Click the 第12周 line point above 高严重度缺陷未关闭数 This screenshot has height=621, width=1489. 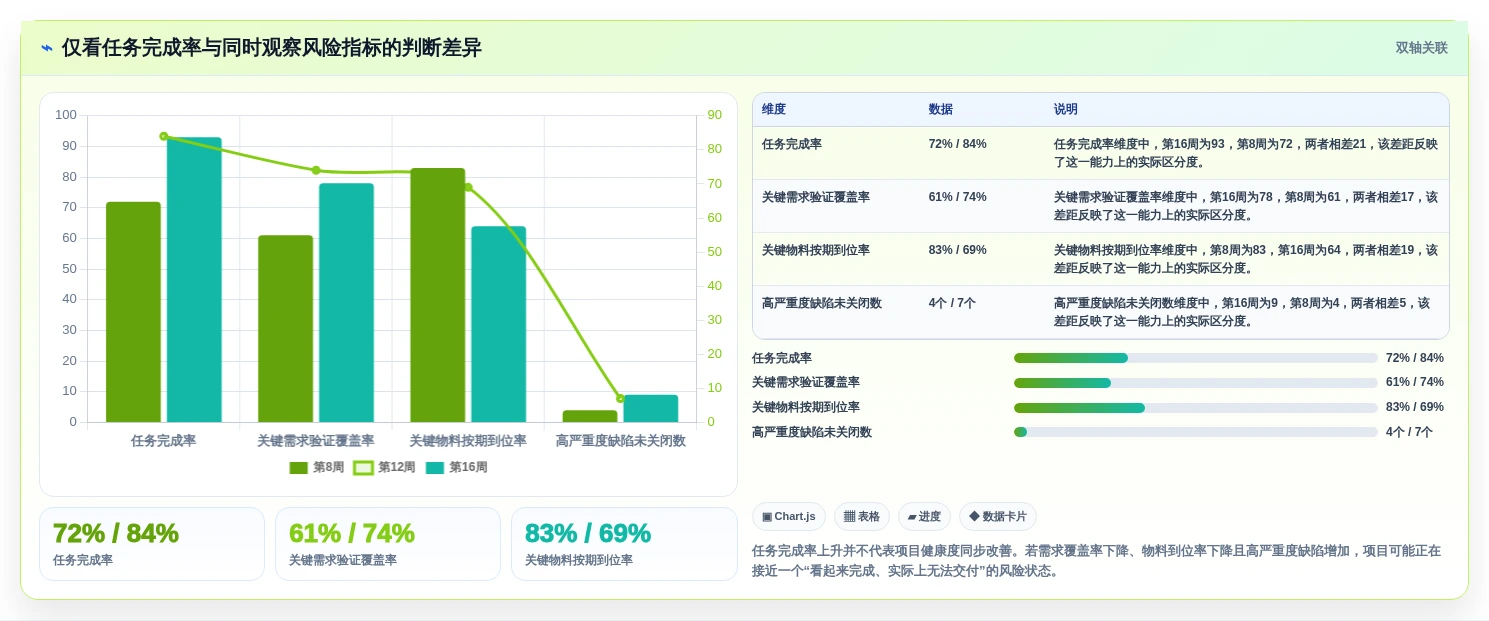click(620, 398)
